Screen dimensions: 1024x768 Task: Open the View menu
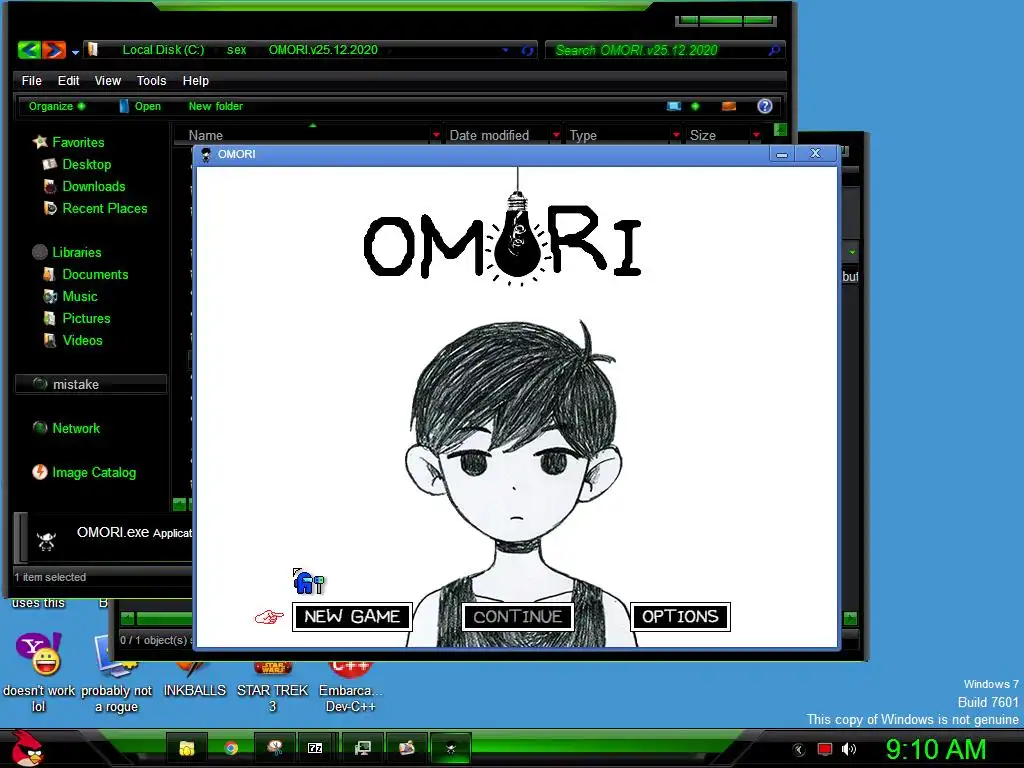[108, 80]
